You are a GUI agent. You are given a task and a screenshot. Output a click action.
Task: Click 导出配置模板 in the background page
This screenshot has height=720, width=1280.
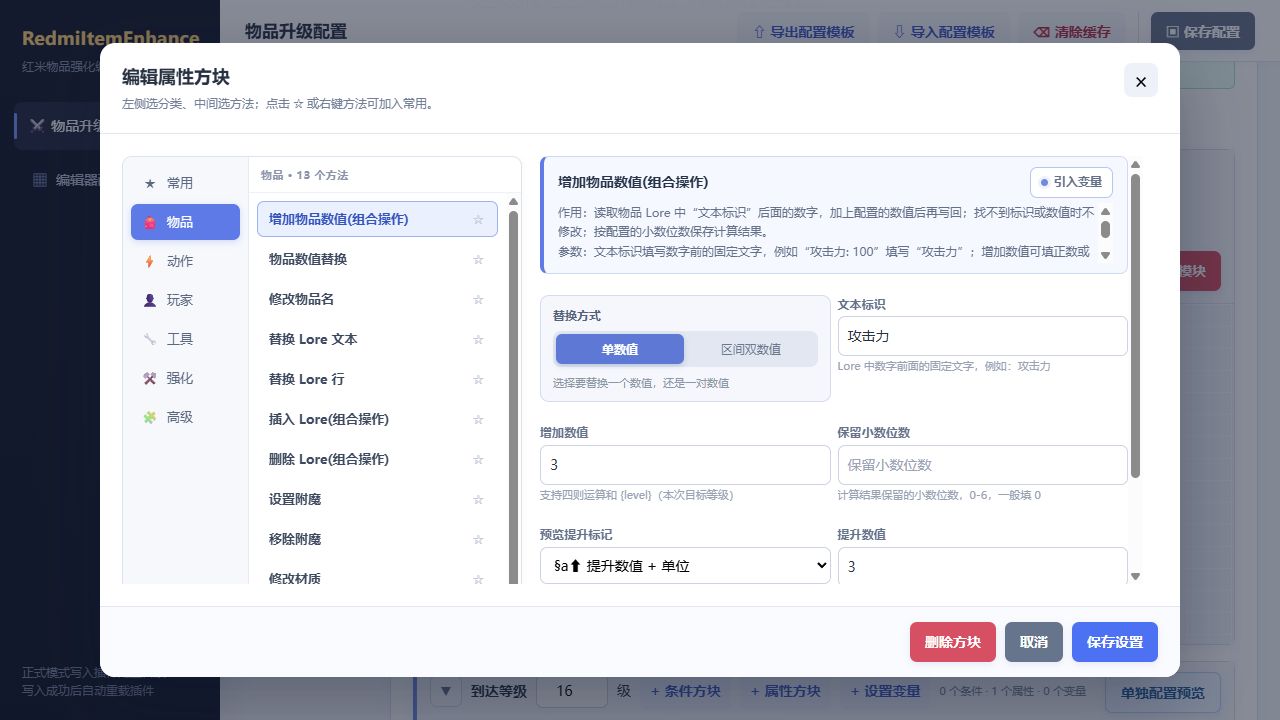click(804, 32)
